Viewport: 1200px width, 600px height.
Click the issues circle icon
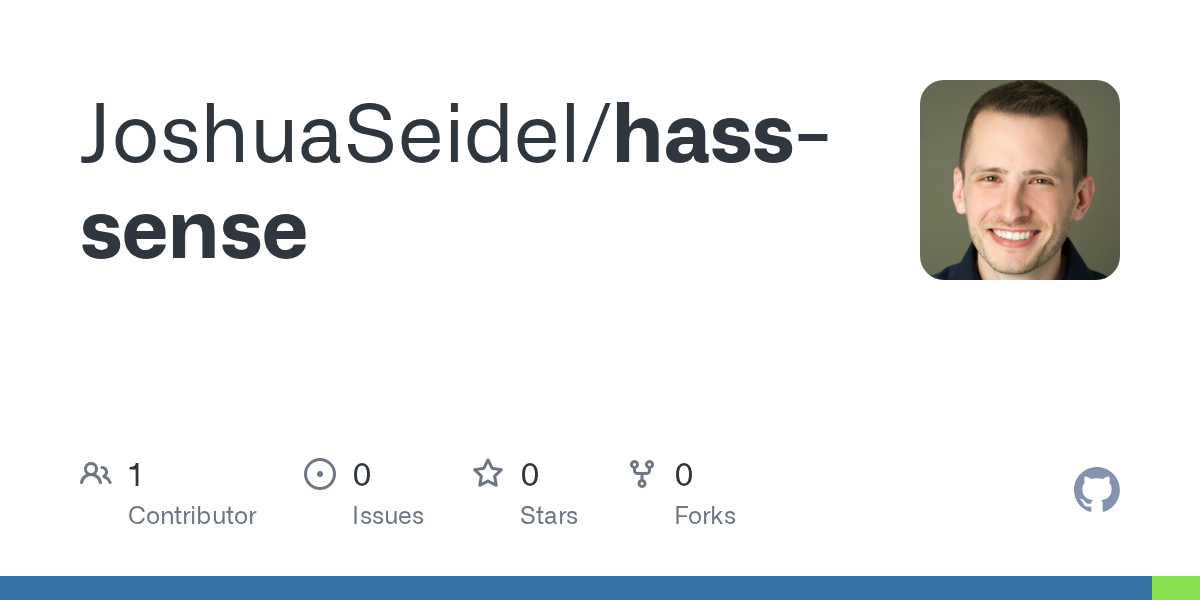[x=319, y=474]
